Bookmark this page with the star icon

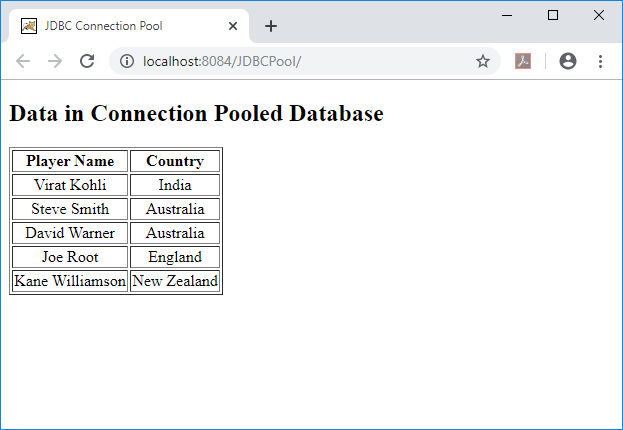tap(483, 61)
